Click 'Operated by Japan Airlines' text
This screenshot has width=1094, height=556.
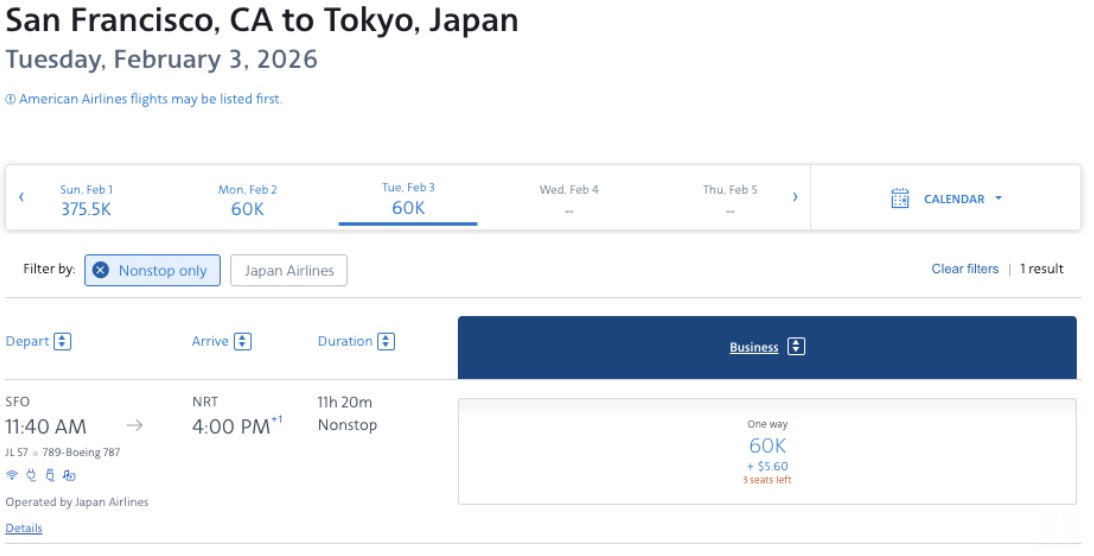coord(77,502)
